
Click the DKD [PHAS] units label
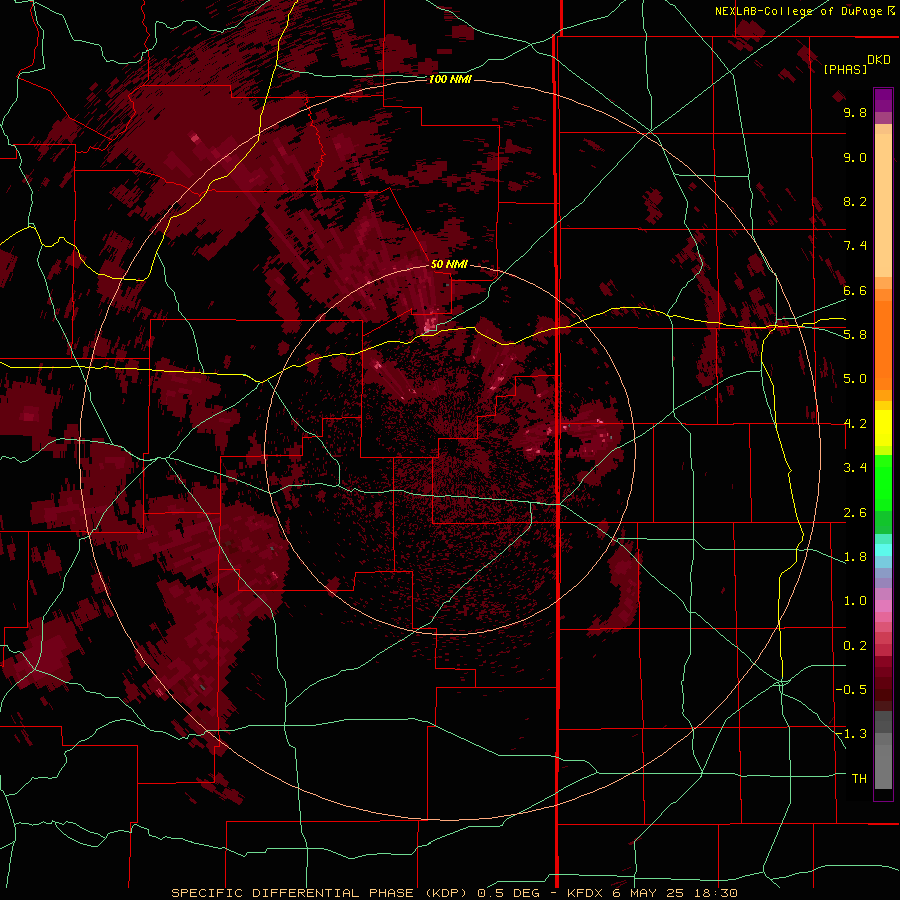tap(856, 64)
